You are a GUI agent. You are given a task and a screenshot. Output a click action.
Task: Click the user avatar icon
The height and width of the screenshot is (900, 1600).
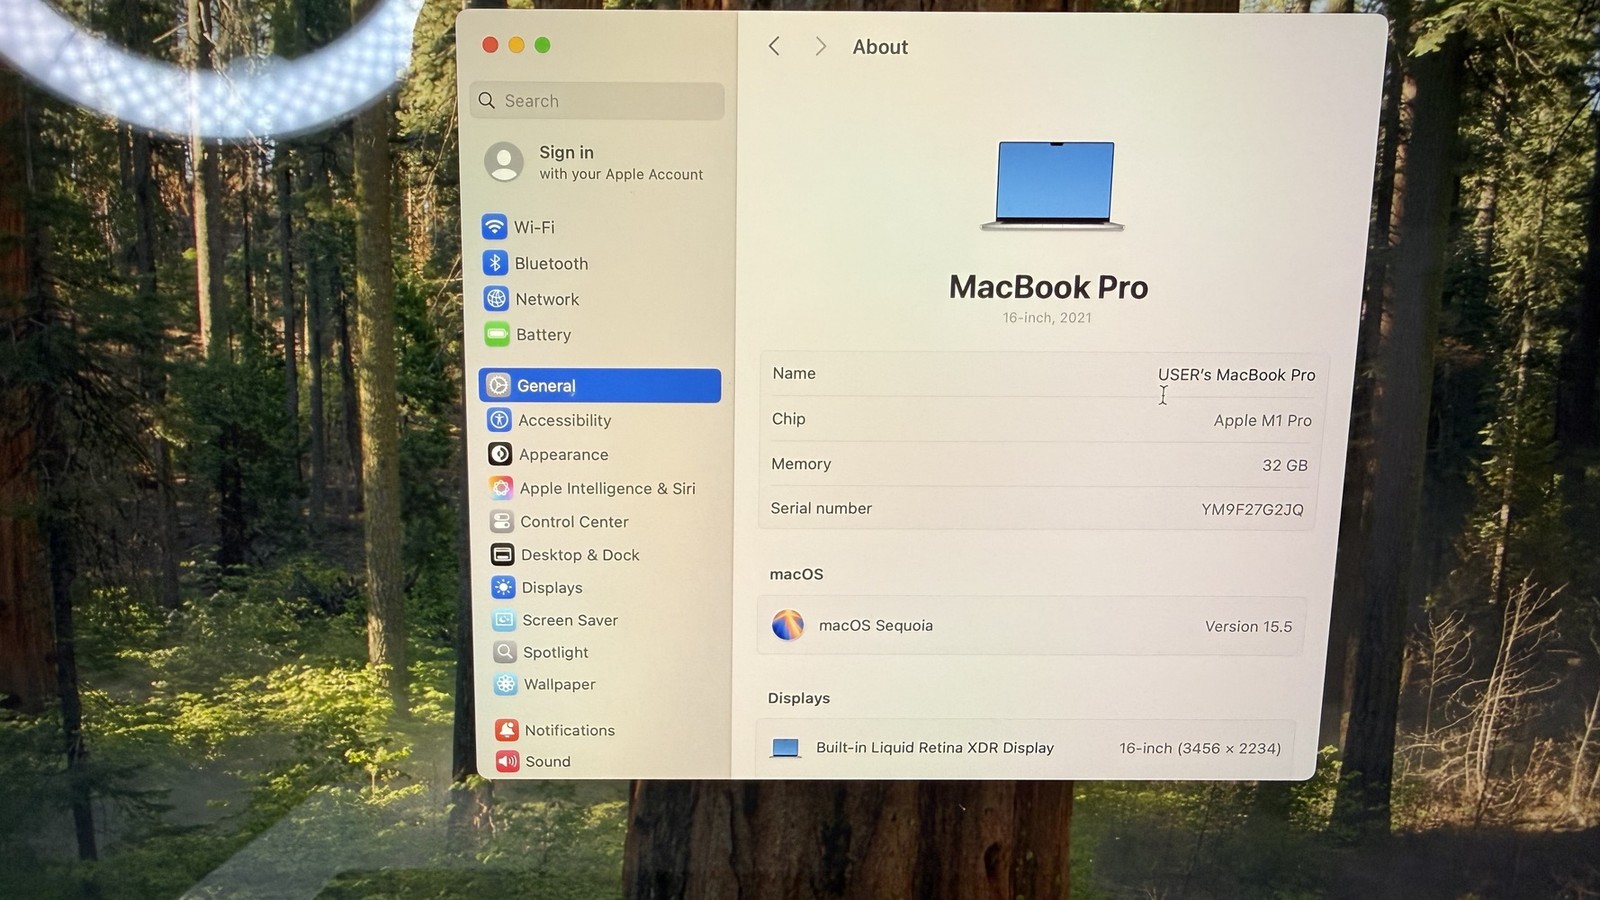coord(504,162)
